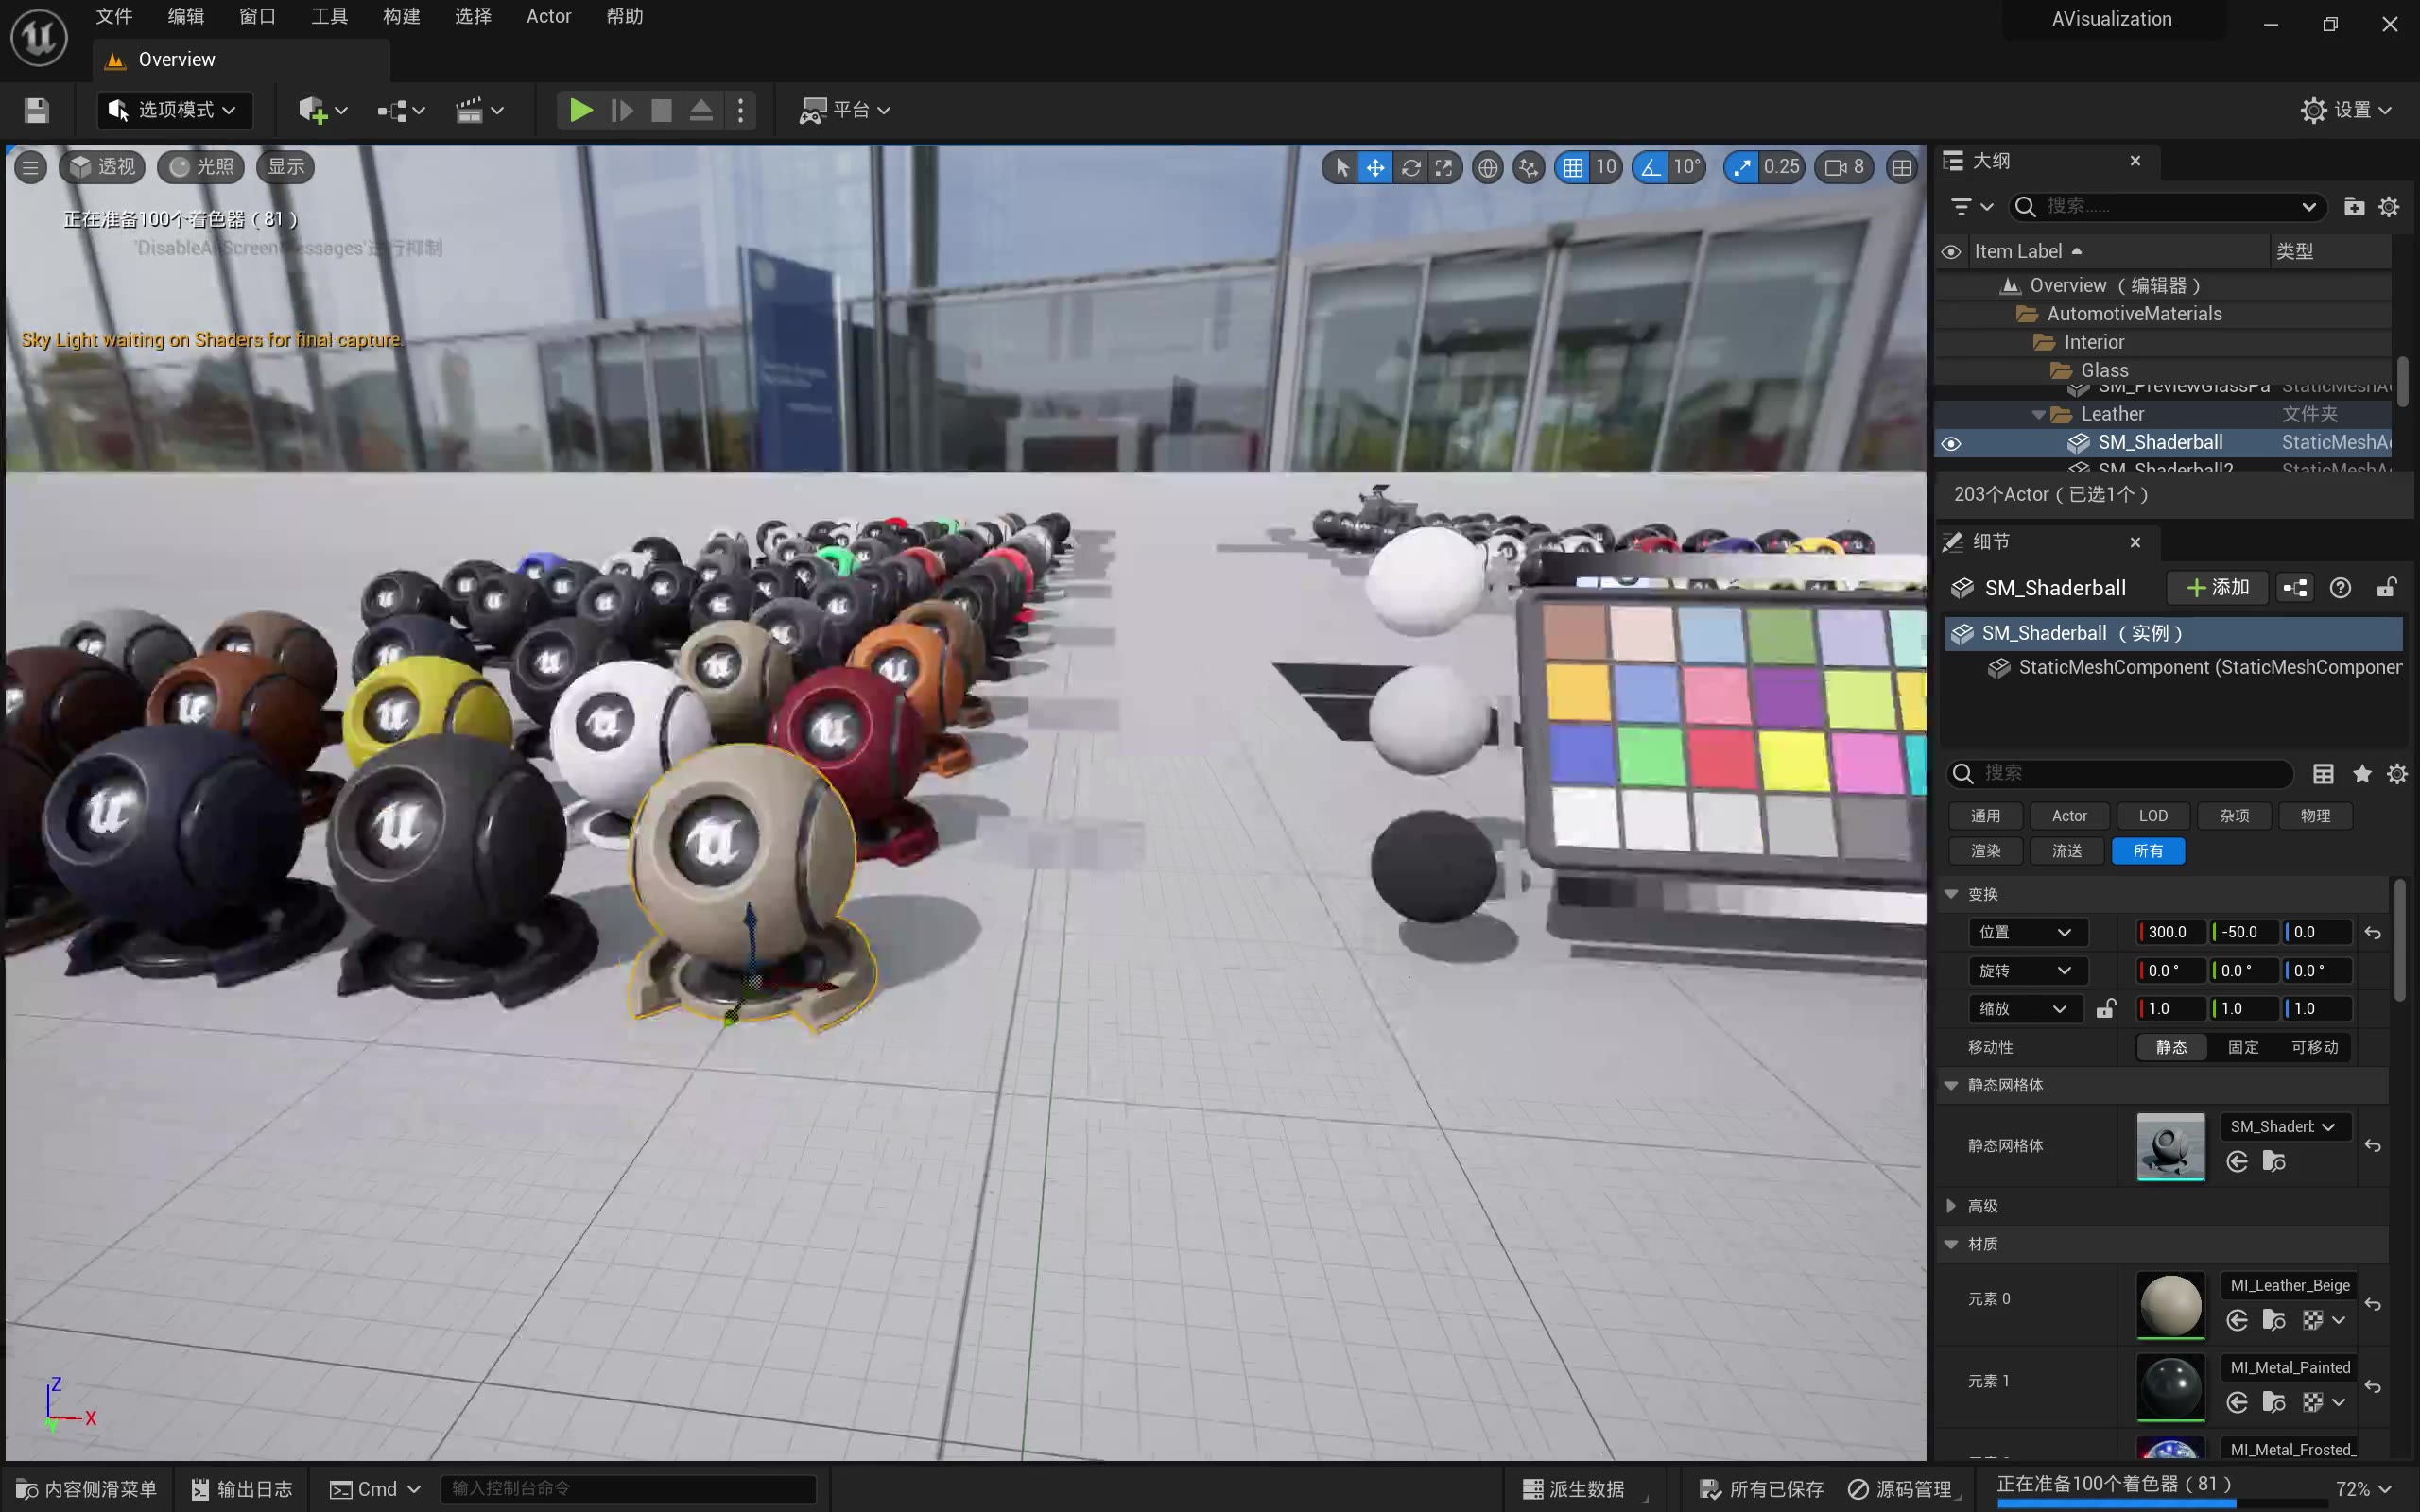Open the 位置 location type dropdown

[2026, 932]
